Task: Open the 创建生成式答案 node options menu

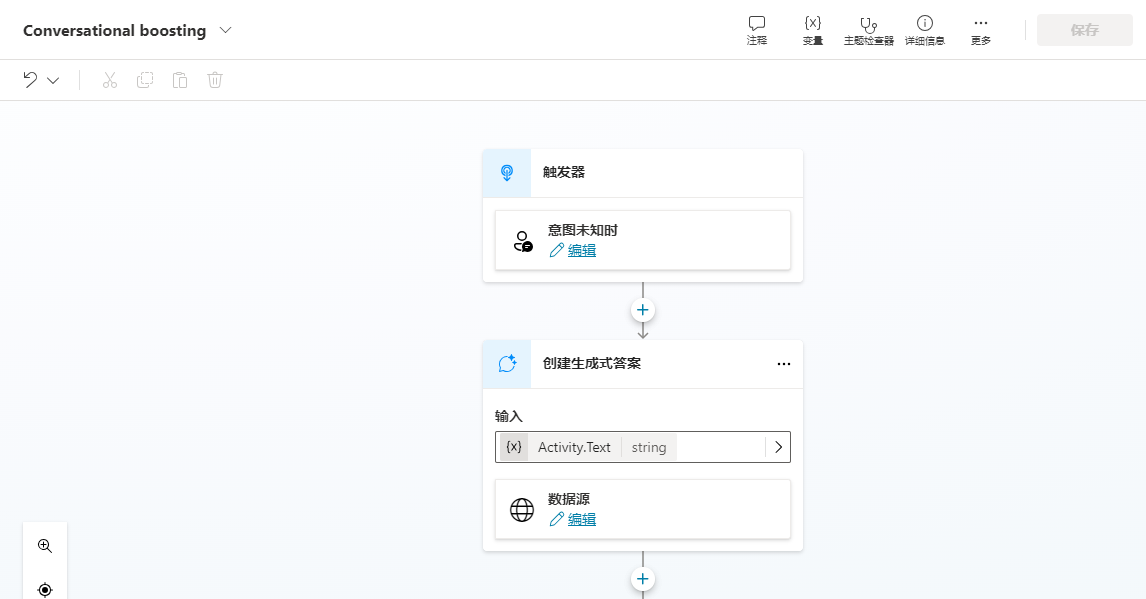Action: 783,364
